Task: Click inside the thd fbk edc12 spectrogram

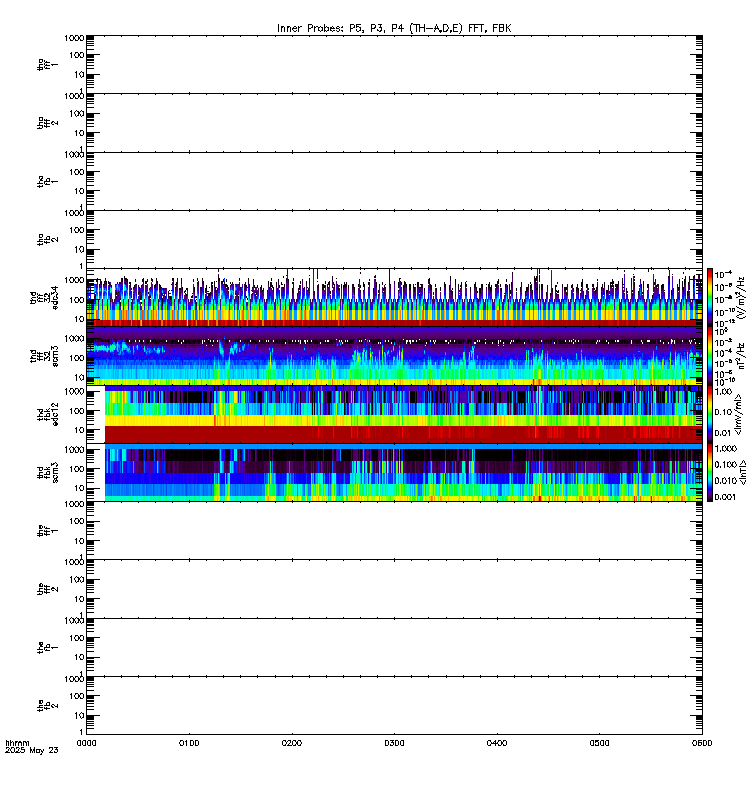Action: pyautogui.click(x=394, y=414)
